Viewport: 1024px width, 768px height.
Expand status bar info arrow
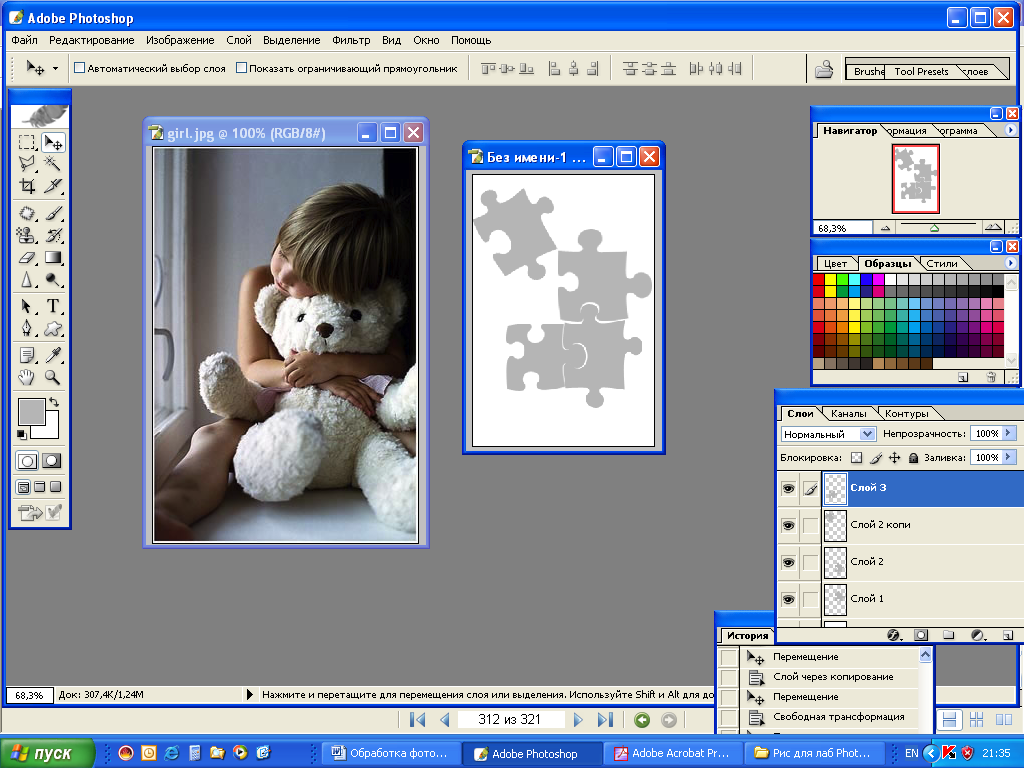click(x=249, y=695)
